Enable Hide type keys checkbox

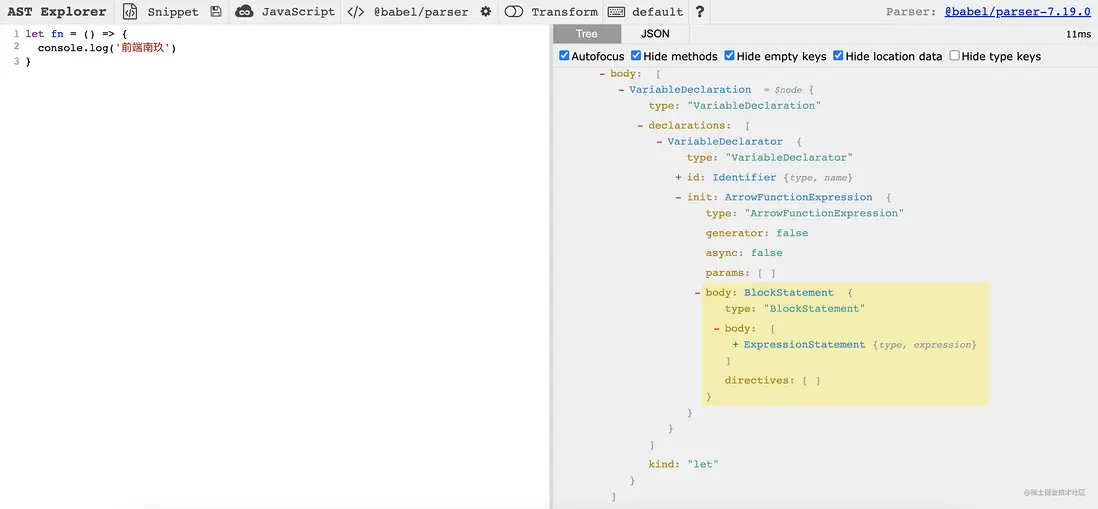954,56
